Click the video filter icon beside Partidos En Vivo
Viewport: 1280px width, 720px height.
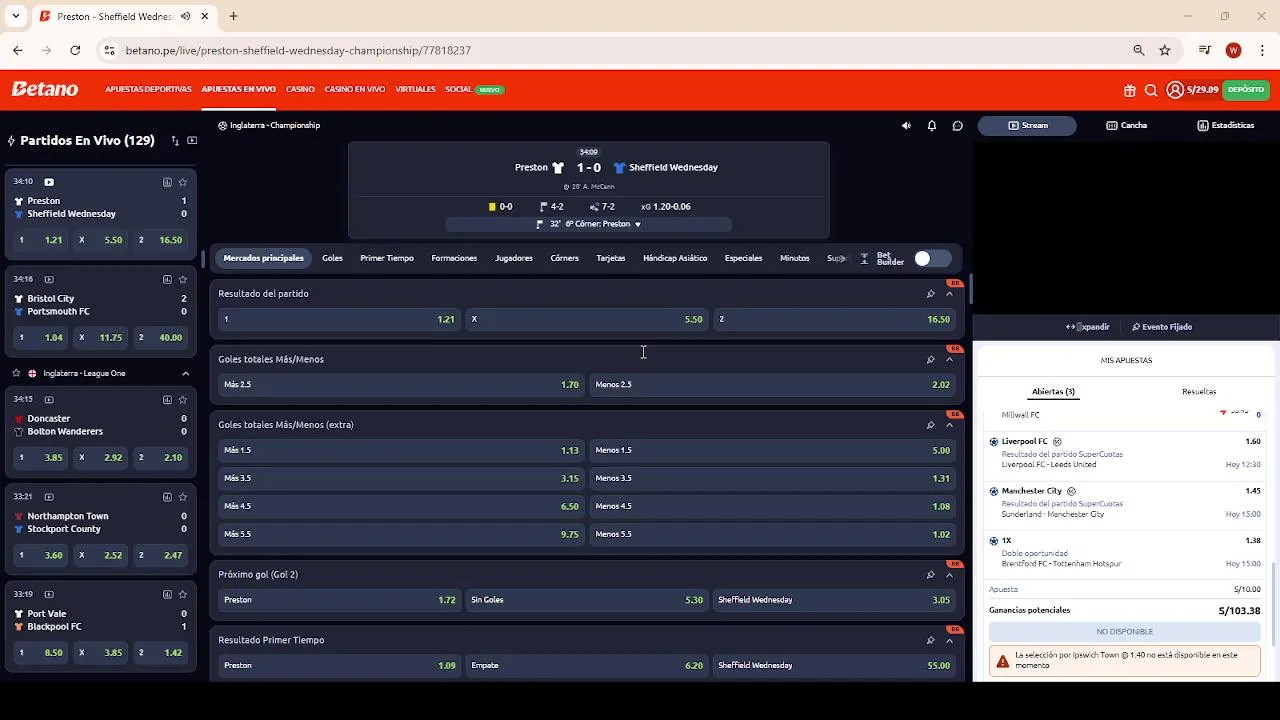coord(192,141)
